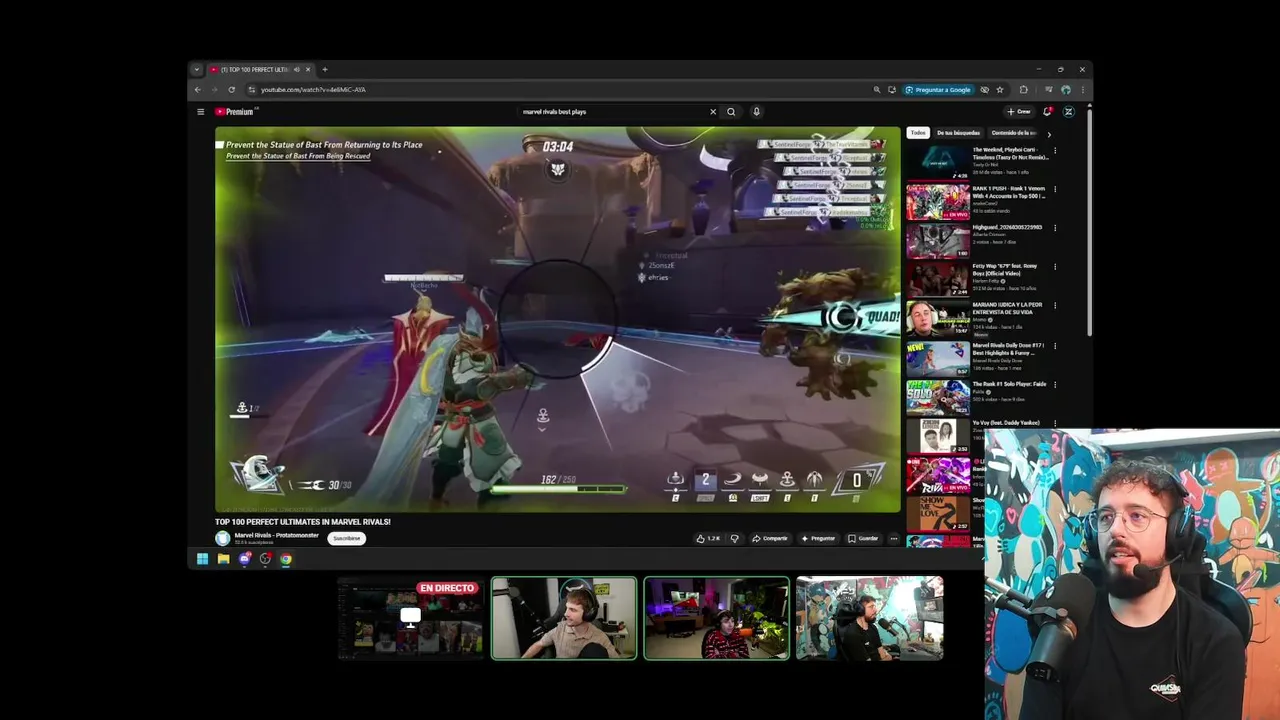This screenshot has height=720, width=1280.
Task: Open options for Fetty Wap 679 video
Action: coord(1054,267)
